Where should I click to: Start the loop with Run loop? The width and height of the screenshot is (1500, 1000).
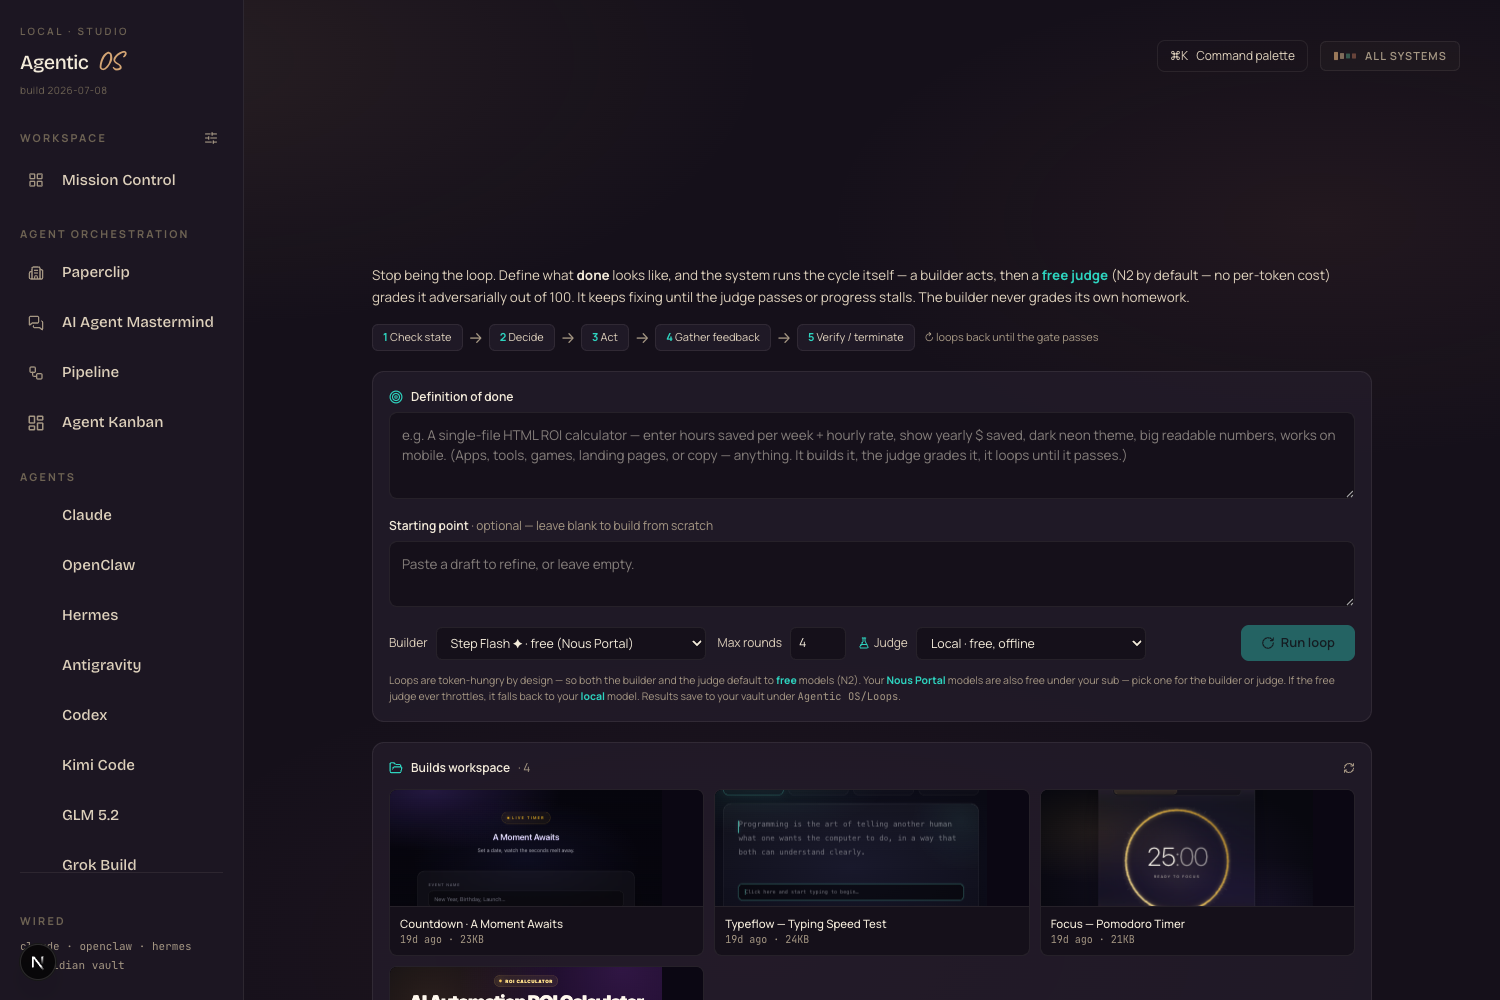(x=1298, y=643)
